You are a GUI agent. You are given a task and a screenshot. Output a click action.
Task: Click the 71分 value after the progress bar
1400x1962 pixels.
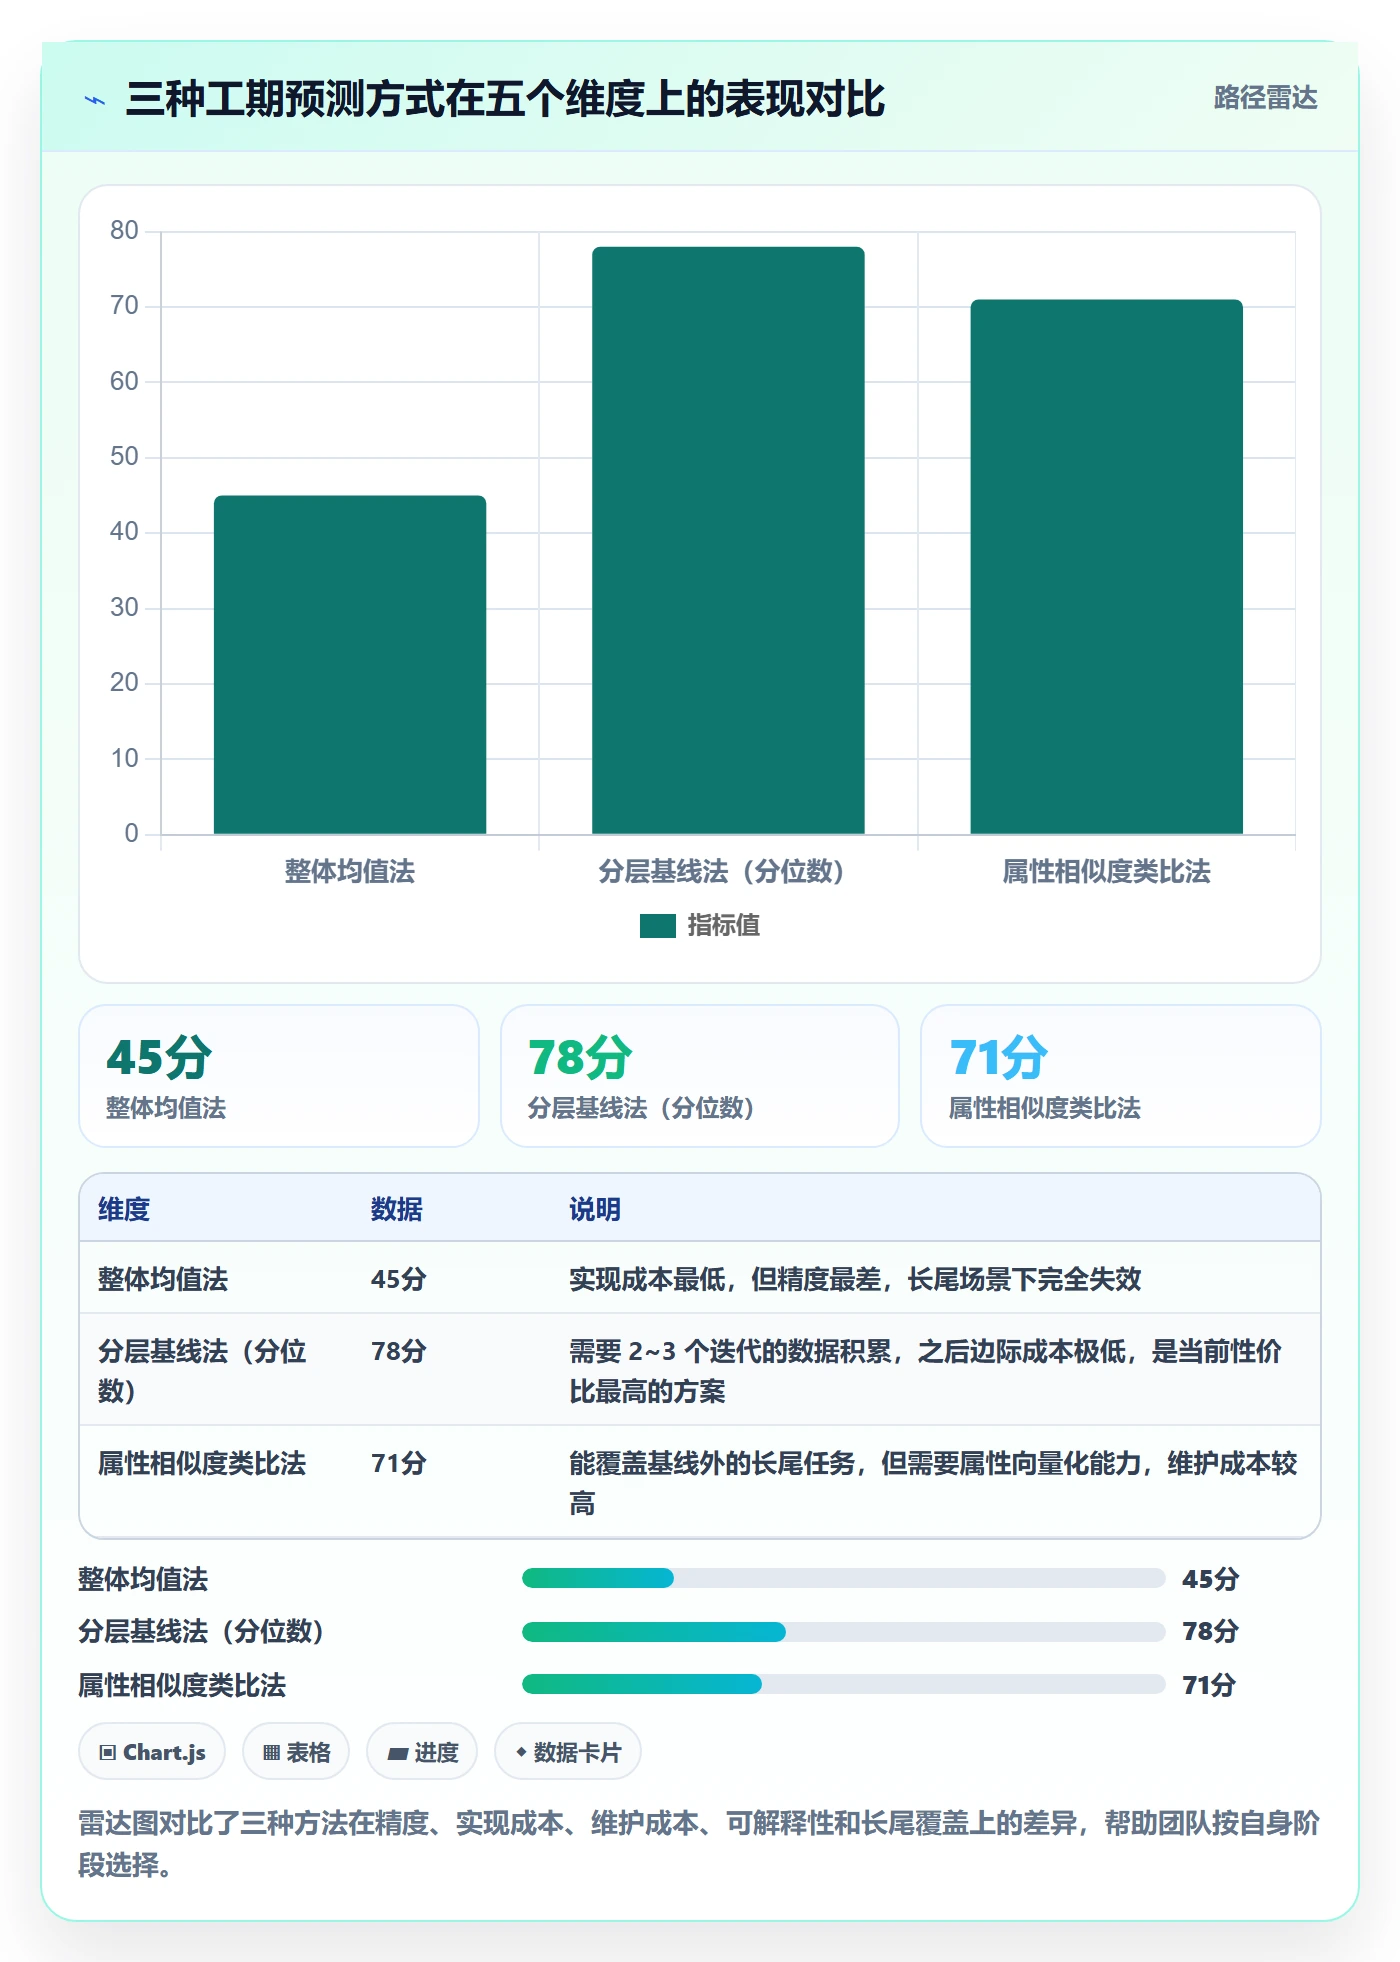tap(1209, 1686)
